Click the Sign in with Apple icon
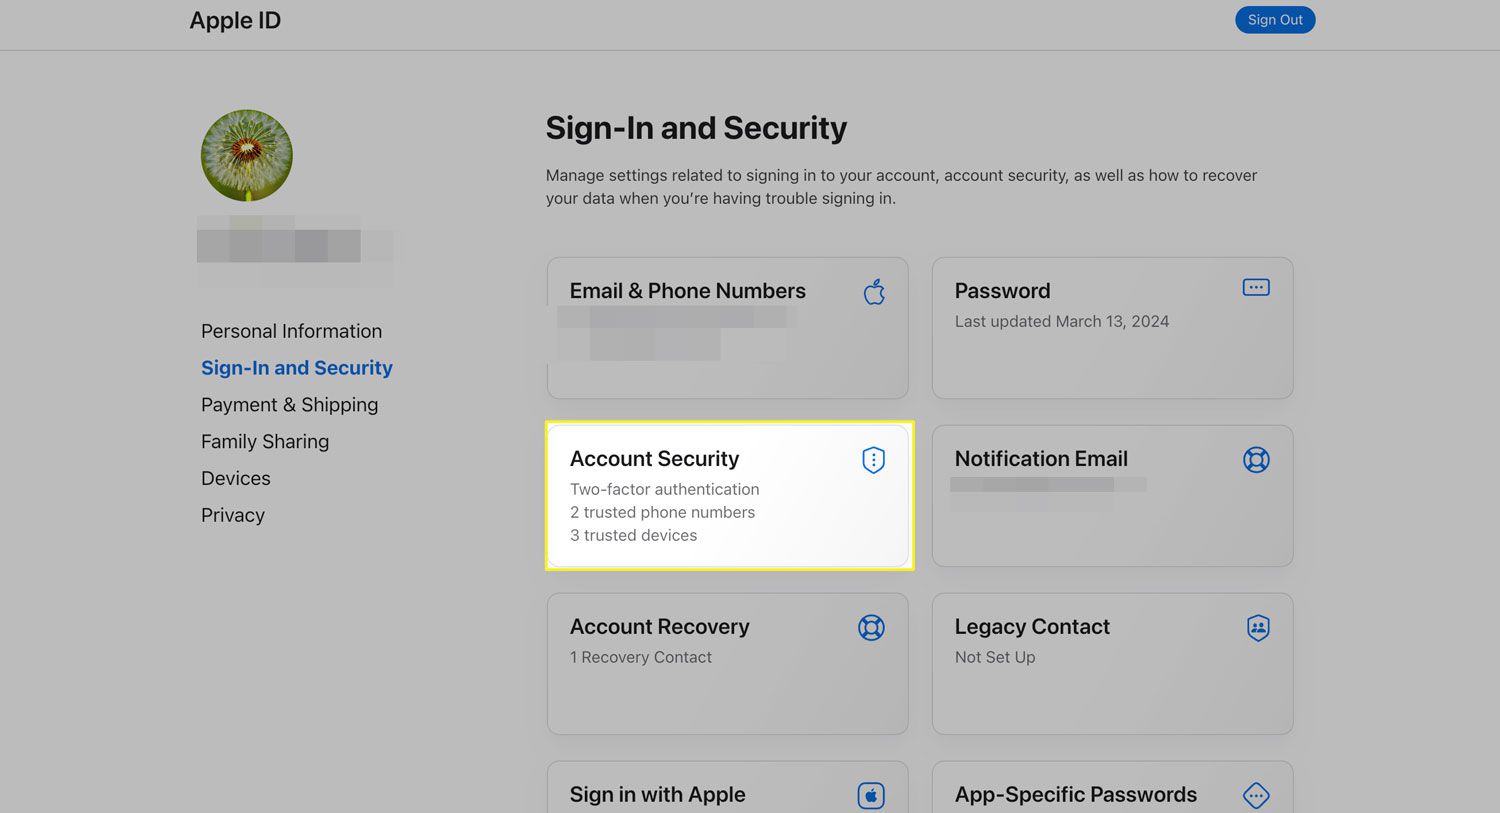The width and height of the screenshot is (1500, 813). click(871, 795)
